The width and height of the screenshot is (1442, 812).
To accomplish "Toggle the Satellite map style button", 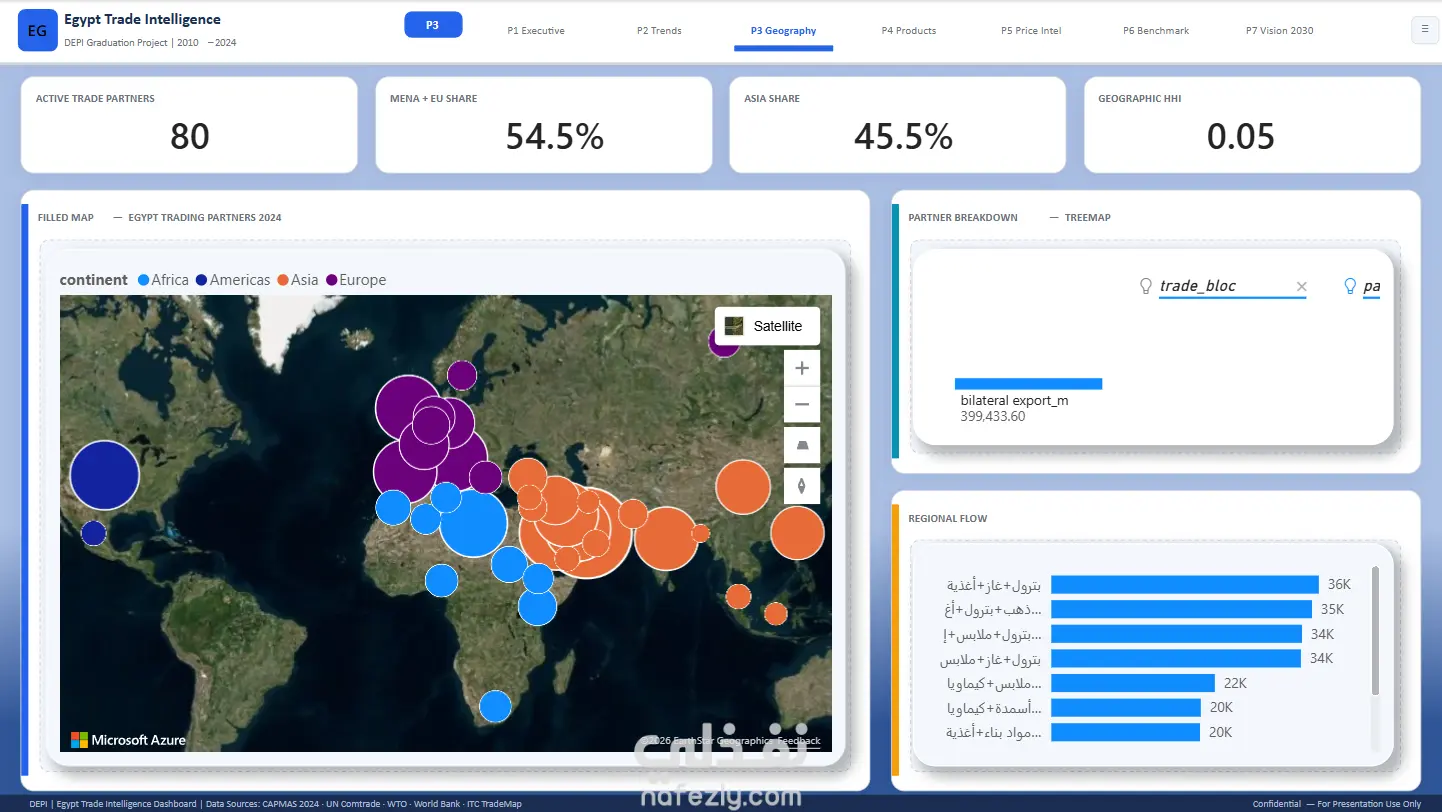I will [x=767, y=326].
